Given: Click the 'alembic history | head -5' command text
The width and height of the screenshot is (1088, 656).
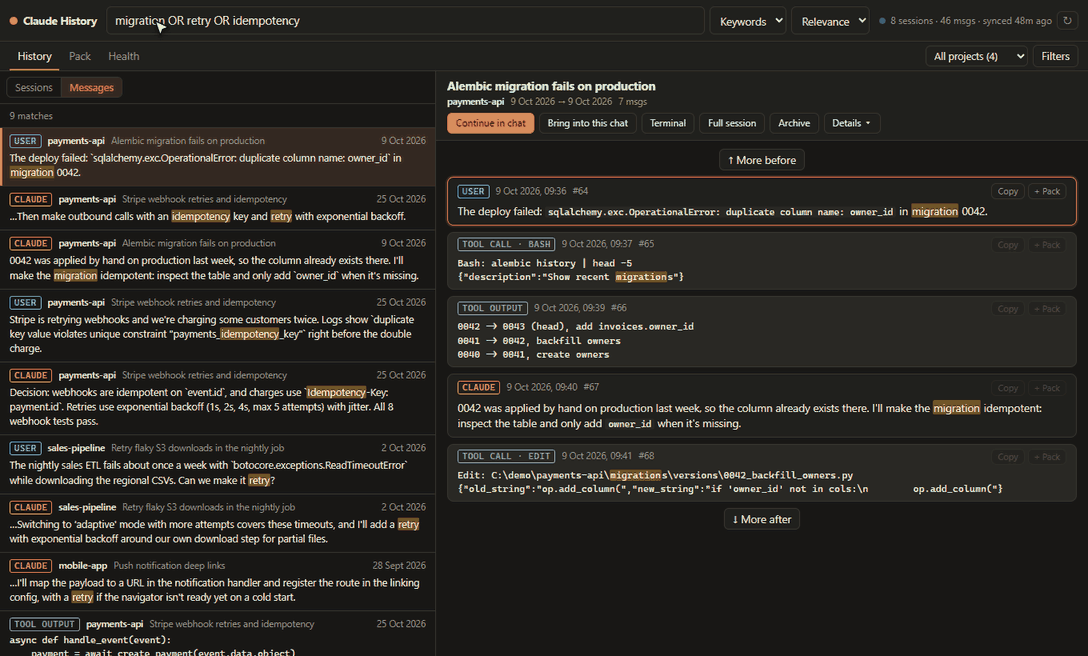Looking at the screenshot, I should point(561,263).
